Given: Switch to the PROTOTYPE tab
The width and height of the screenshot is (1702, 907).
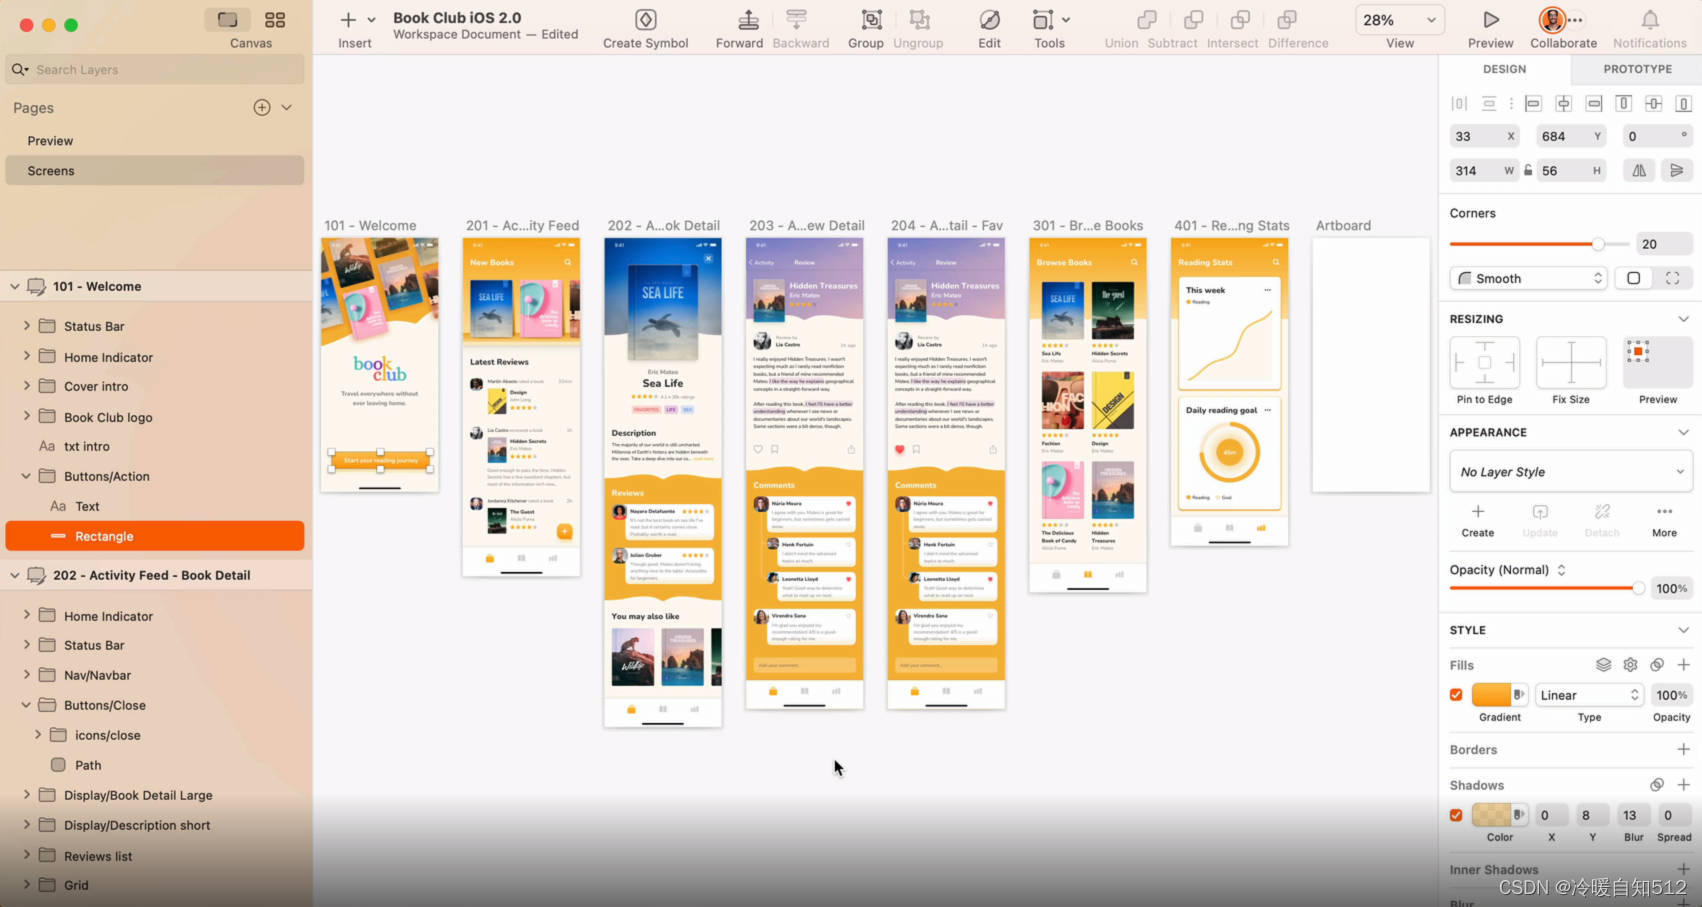Looking at the screenshot, I should pos(1637,69).
